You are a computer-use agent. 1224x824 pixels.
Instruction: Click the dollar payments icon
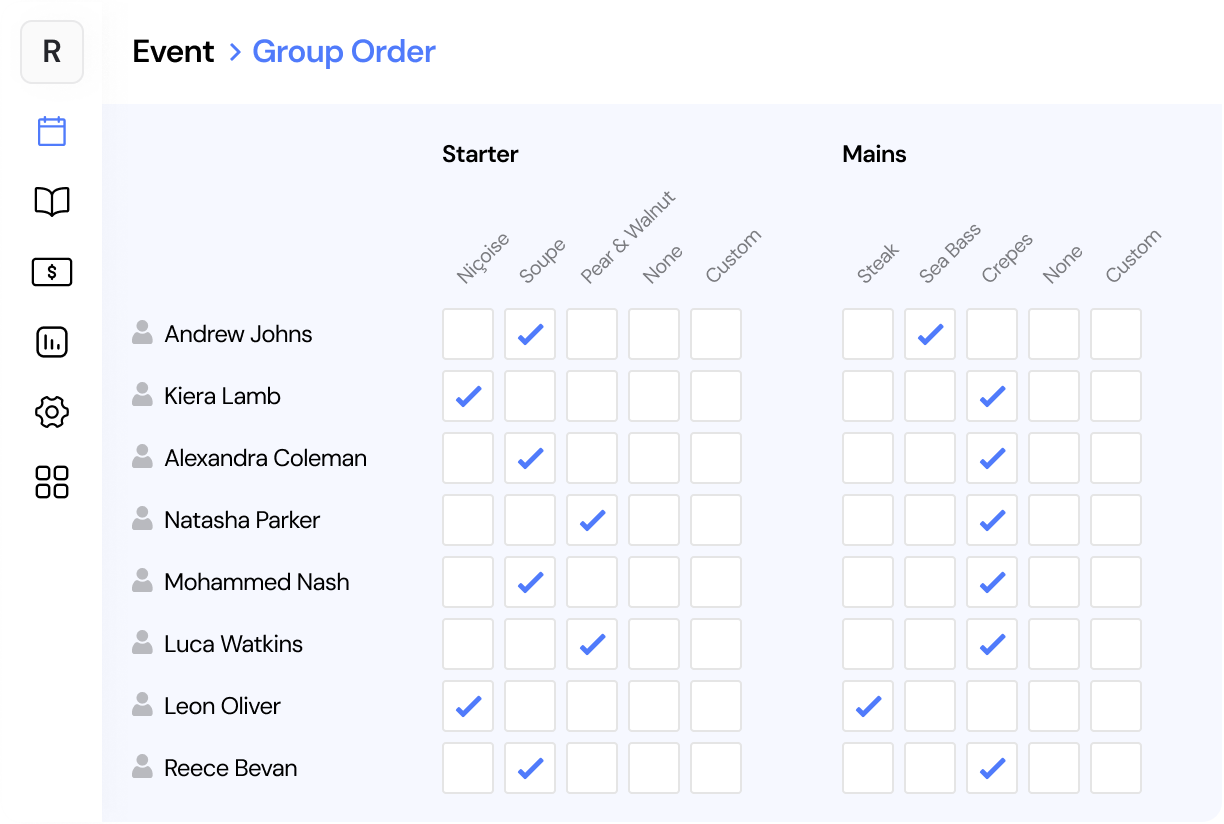[51, 271]
